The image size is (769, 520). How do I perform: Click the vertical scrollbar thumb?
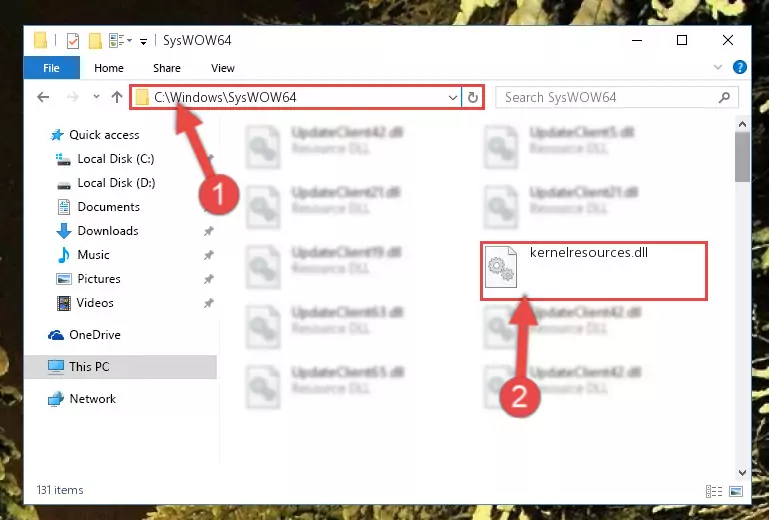(742, 157)
